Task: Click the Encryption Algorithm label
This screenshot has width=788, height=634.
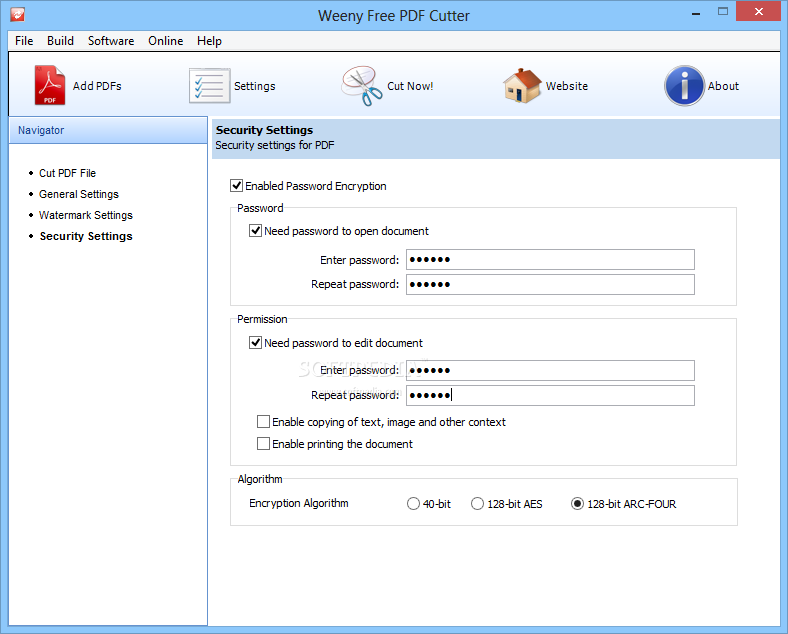Action: [299, 503]
